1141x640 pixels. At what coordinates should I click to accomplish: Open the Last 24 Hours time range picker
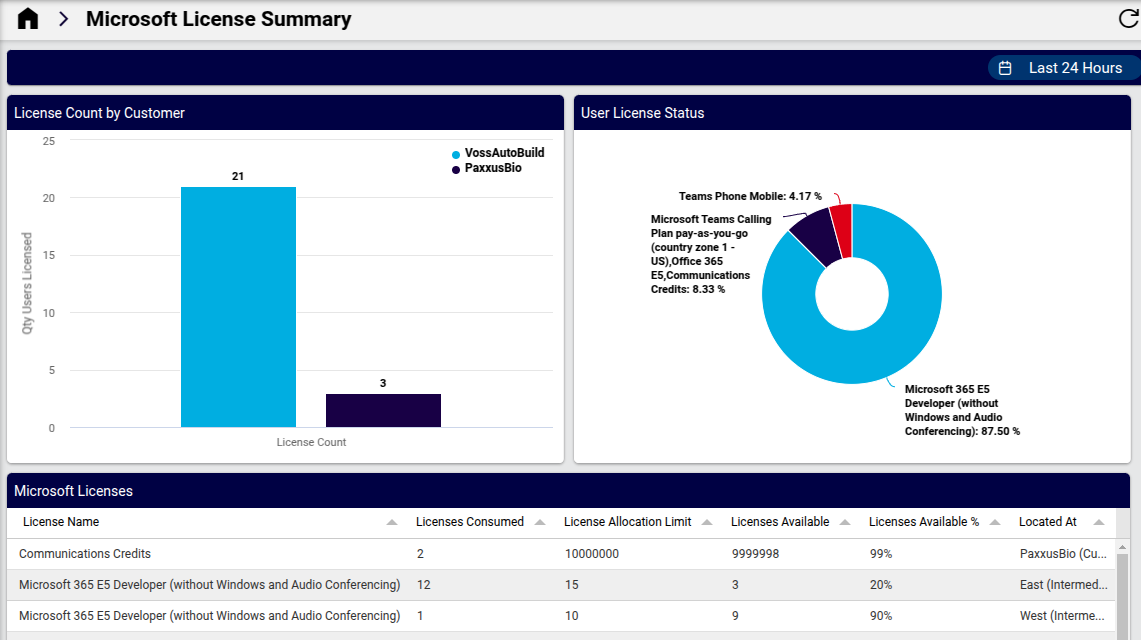pyautogui.click(x=1064, y=68)
